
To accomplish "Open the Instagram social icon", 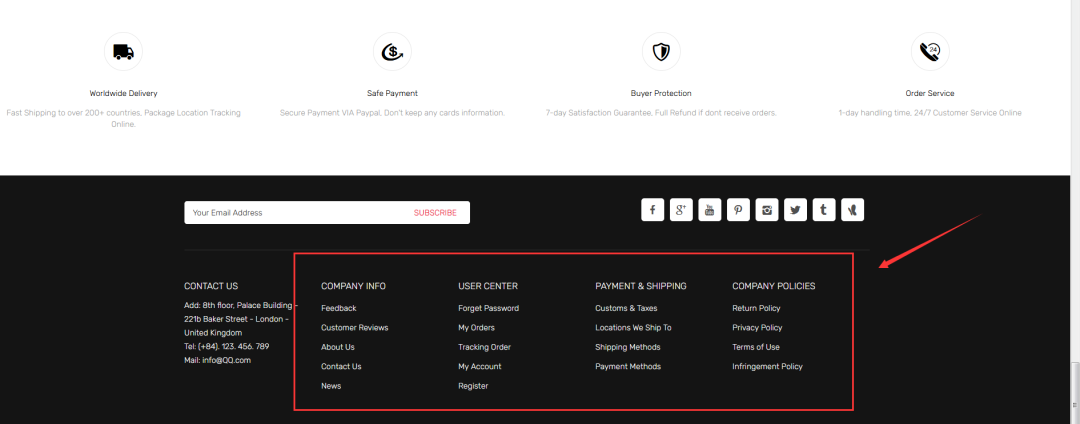I will coord(767,210).
